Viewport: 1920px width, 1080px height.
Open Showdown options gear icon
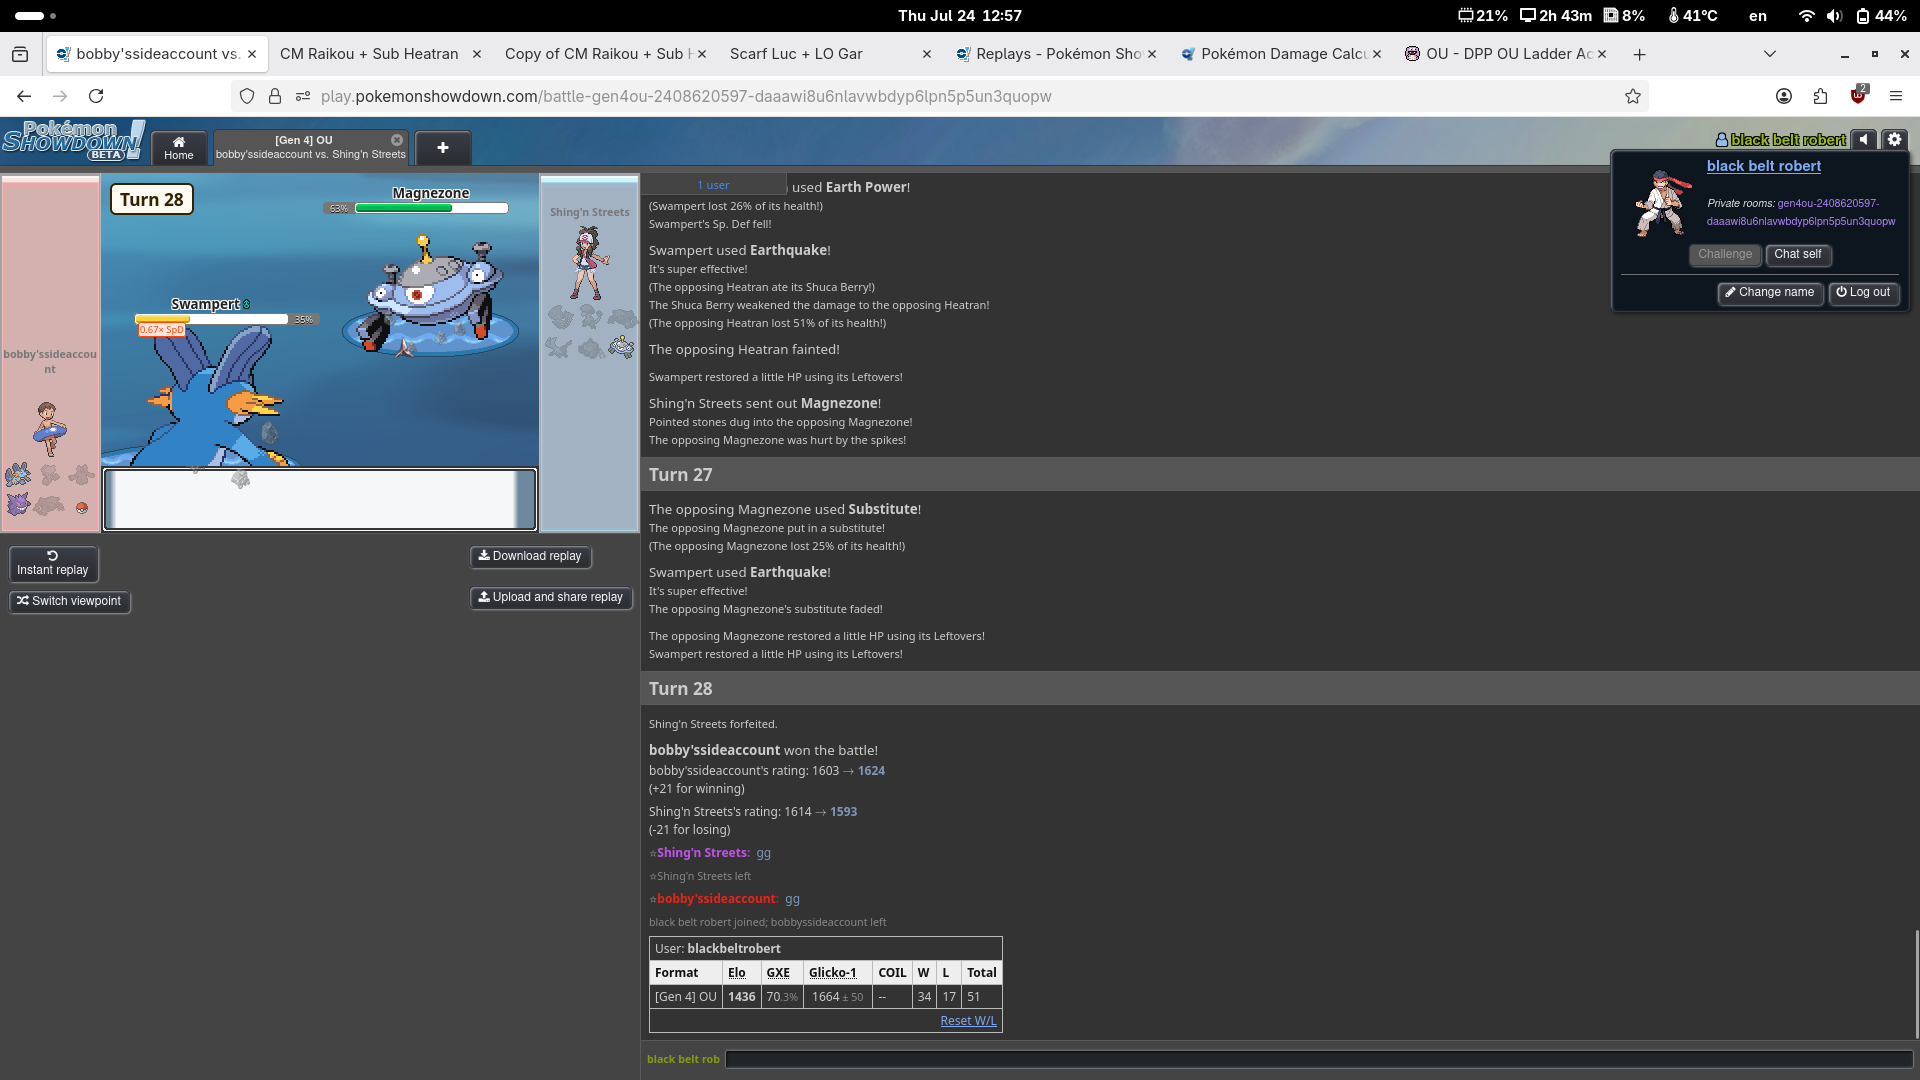click(x=1894, y=140)
